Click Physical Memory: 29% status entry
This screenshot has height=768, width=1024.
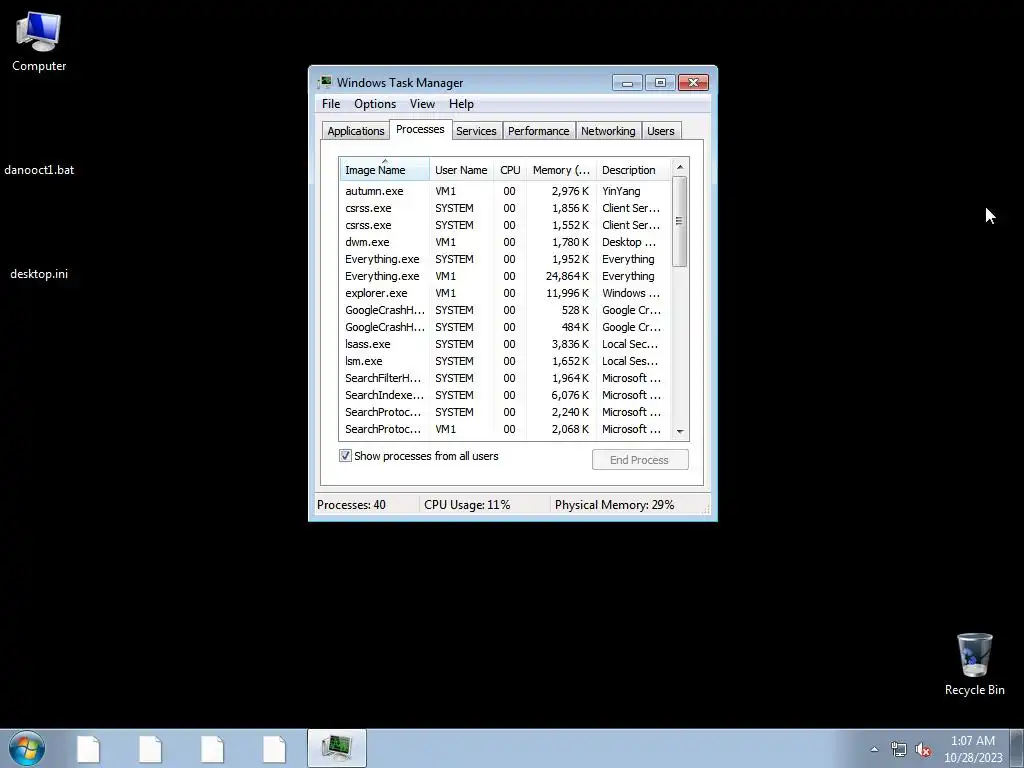click(615, 505)
